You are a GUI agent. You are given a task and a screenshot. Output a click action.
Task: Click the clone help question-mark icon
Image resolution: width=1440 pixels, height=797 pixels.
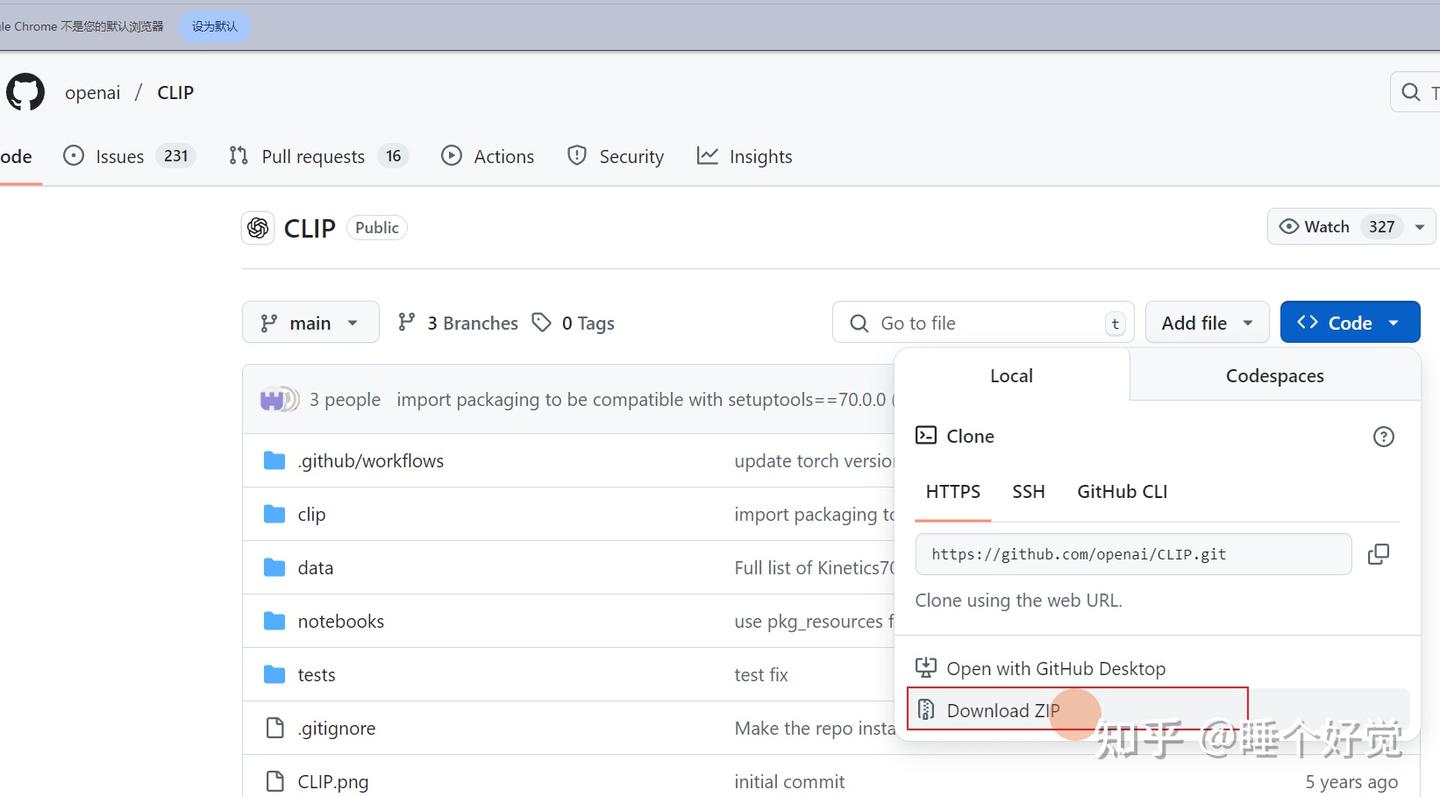[x=1383, y=436]
